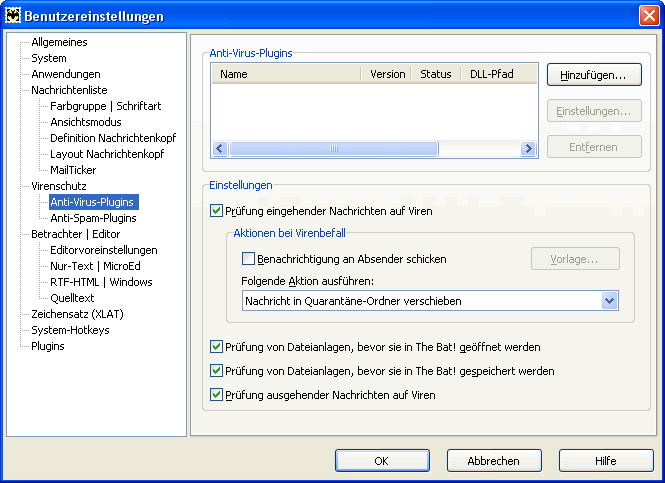Select Anti-Virus-Plugins tree entry

pos(94,202)
